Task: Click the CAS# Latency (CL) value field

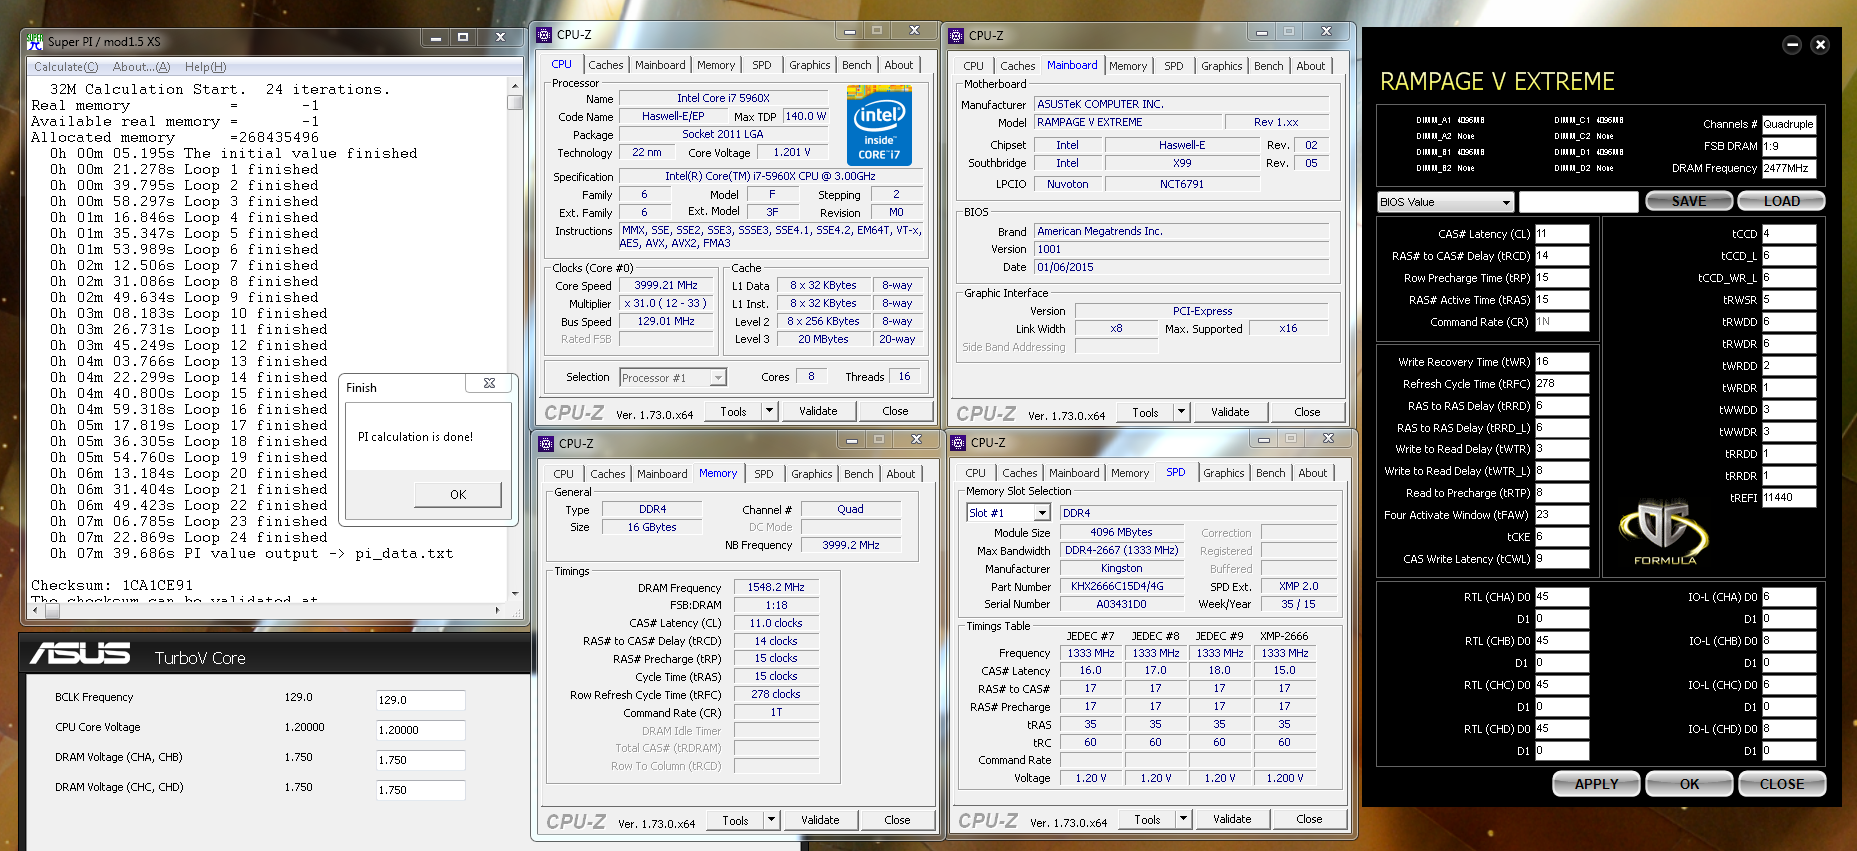Action: click(1562, 234)
